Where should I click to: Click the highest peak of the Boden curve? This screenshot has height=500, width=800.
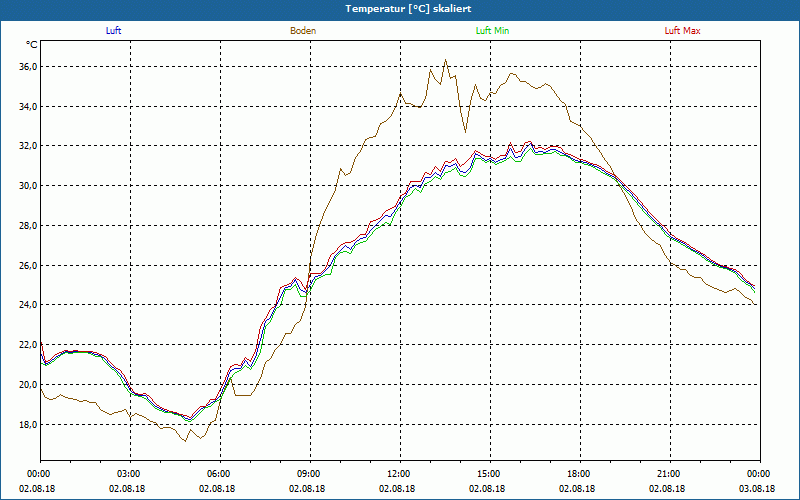[x=446, y=60]
